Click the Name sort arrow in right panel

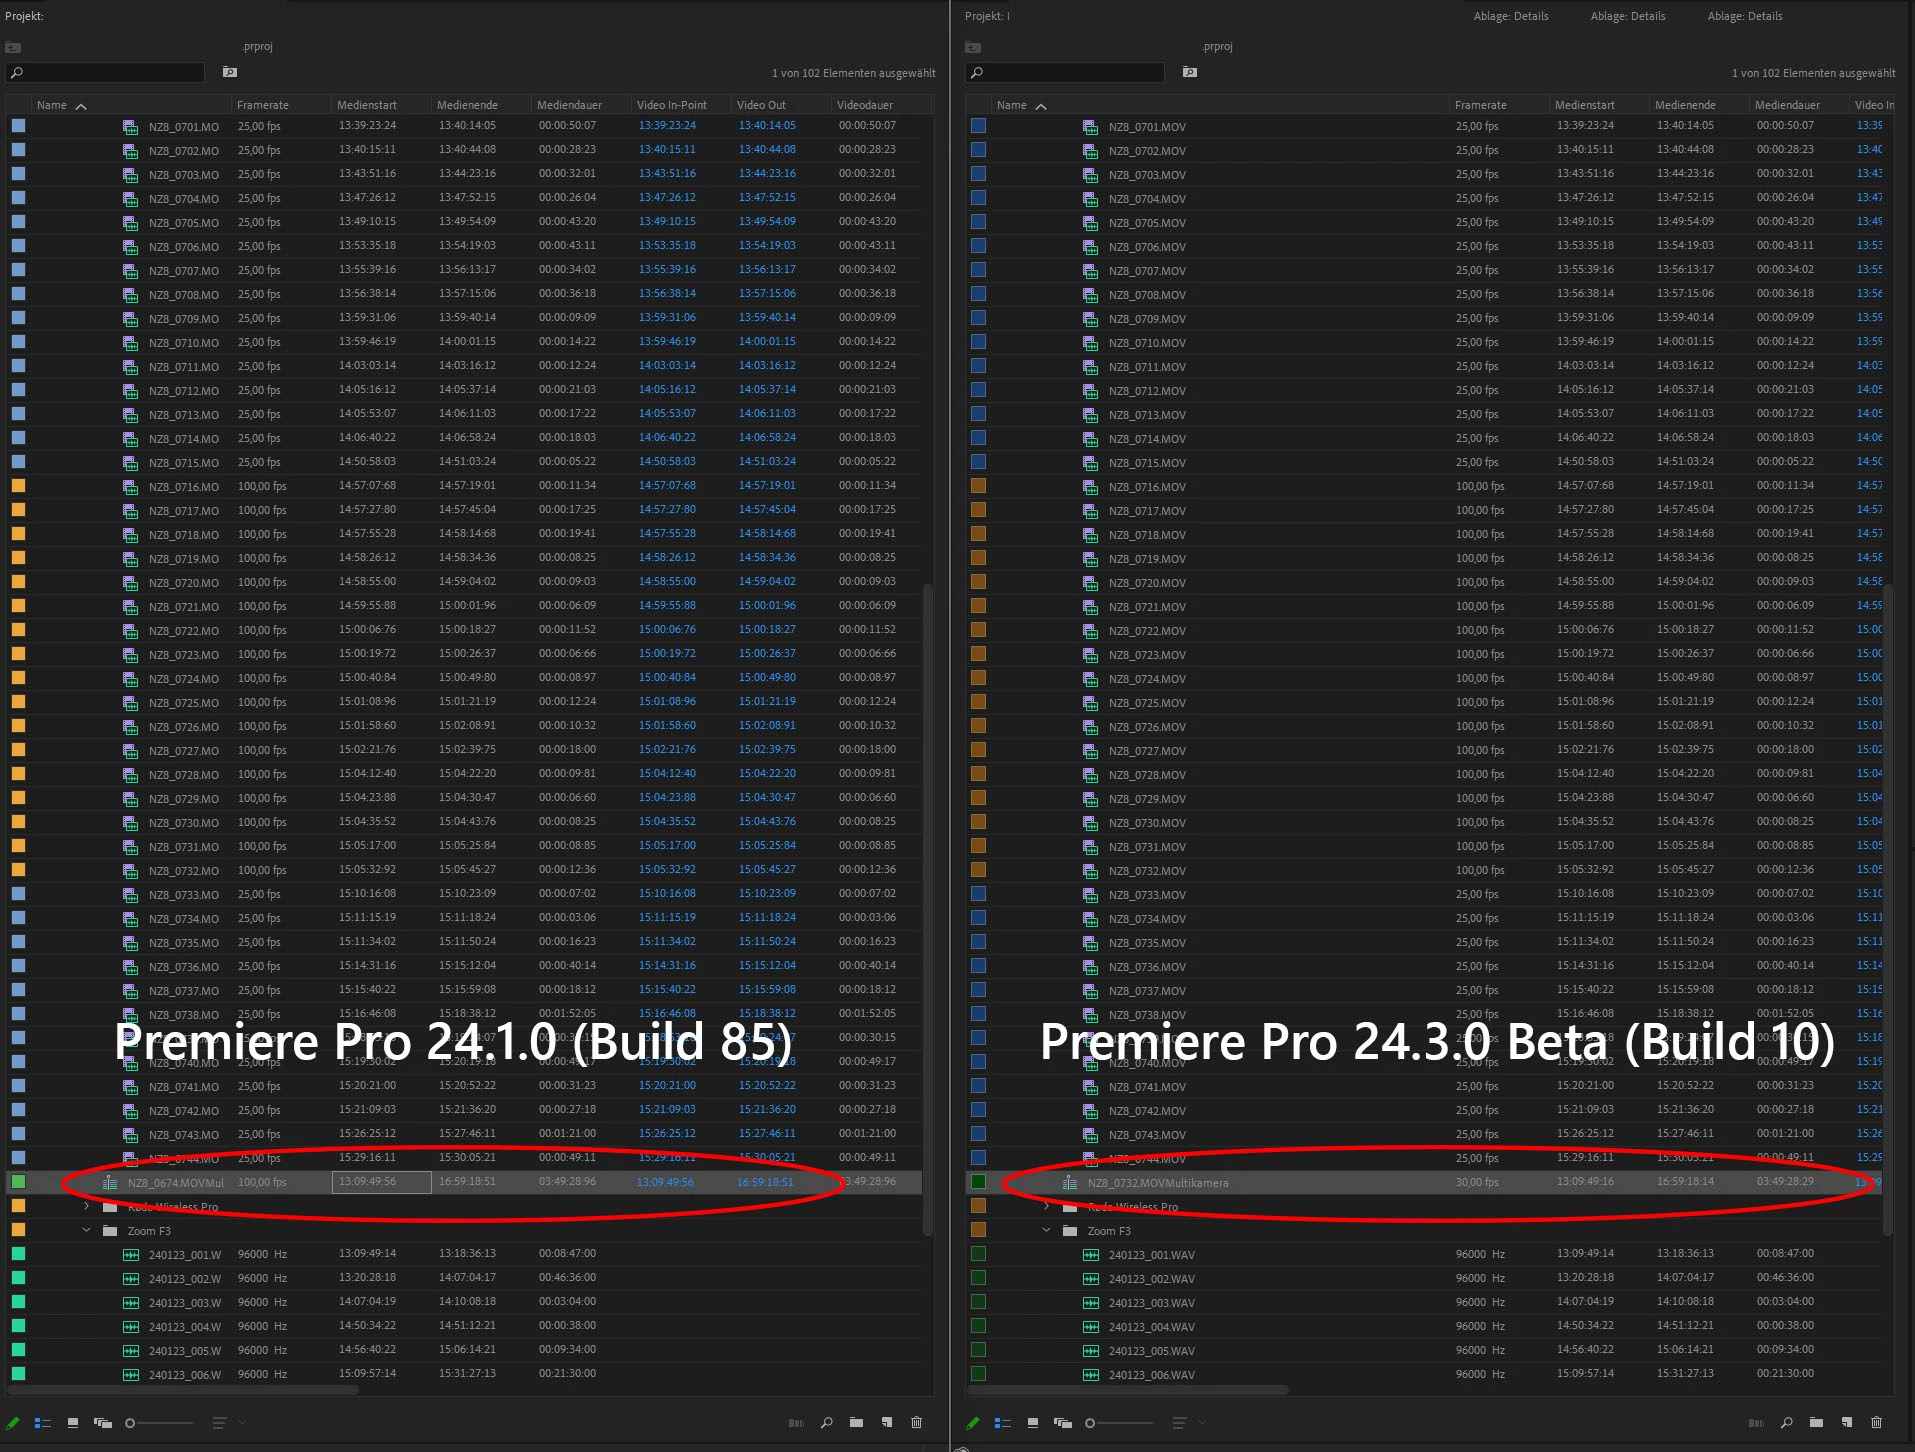(1041, 106)
